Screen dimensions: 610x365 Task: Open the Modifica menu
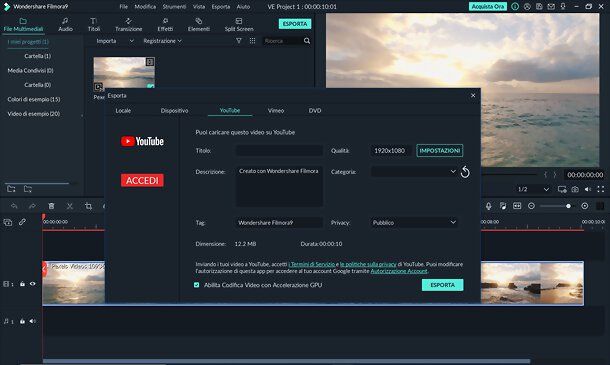point(145,7)
